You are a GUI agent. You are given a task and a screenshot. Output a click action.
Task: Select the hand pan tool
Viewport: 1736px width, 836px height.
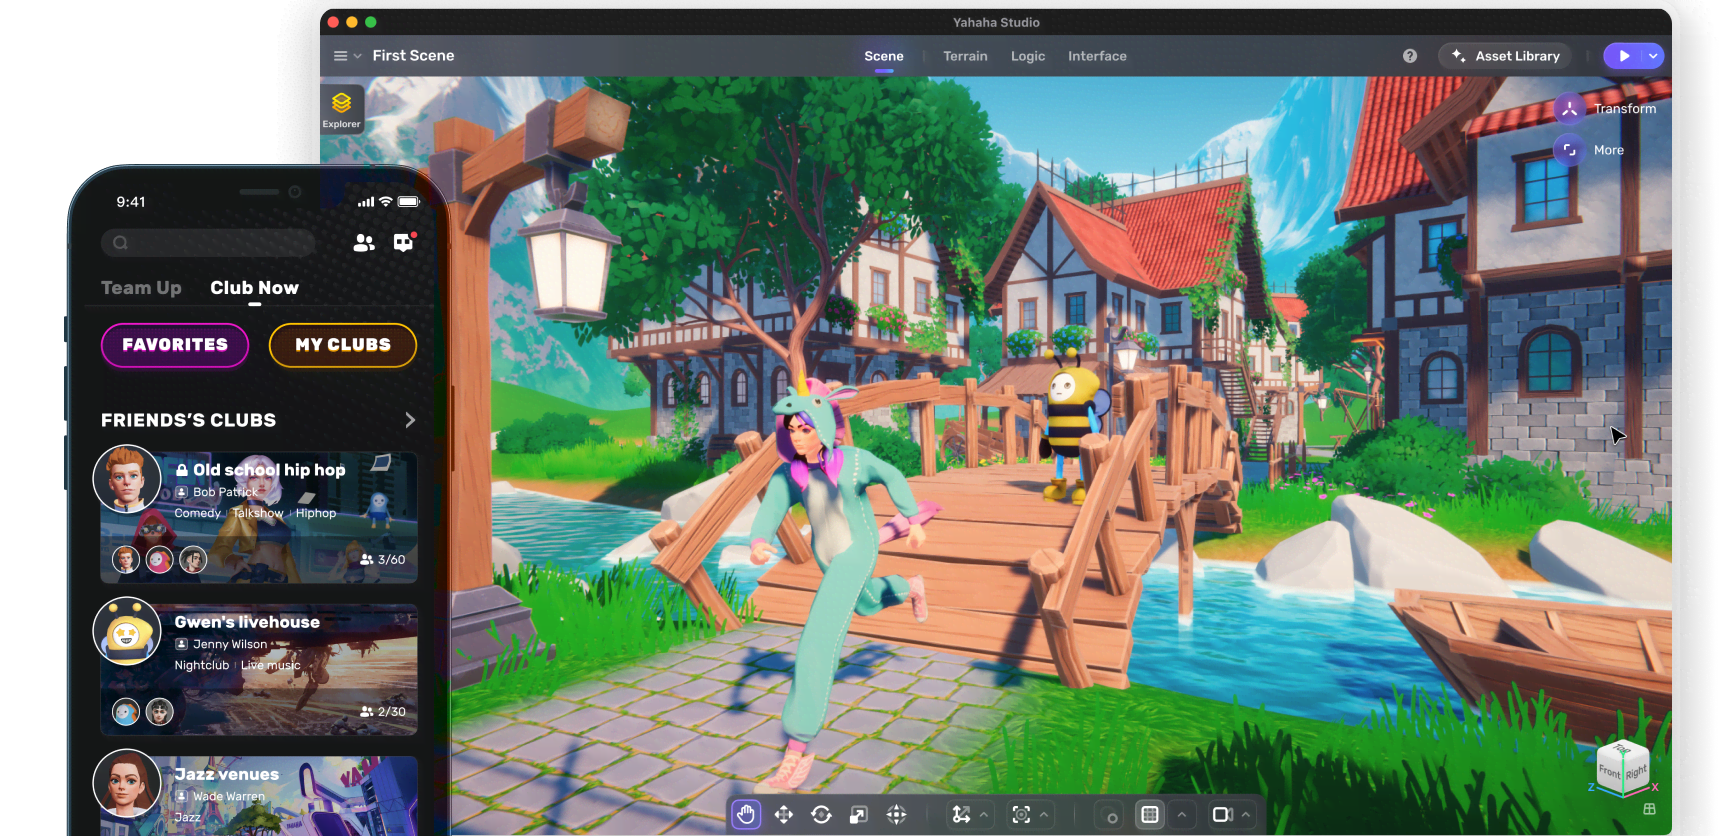click(x=746, y=814)
